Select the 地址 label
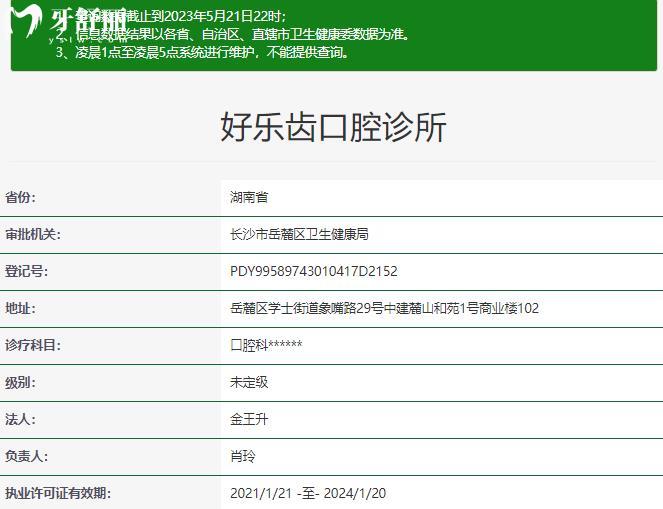The image size is (663, 509). (20, 308)
